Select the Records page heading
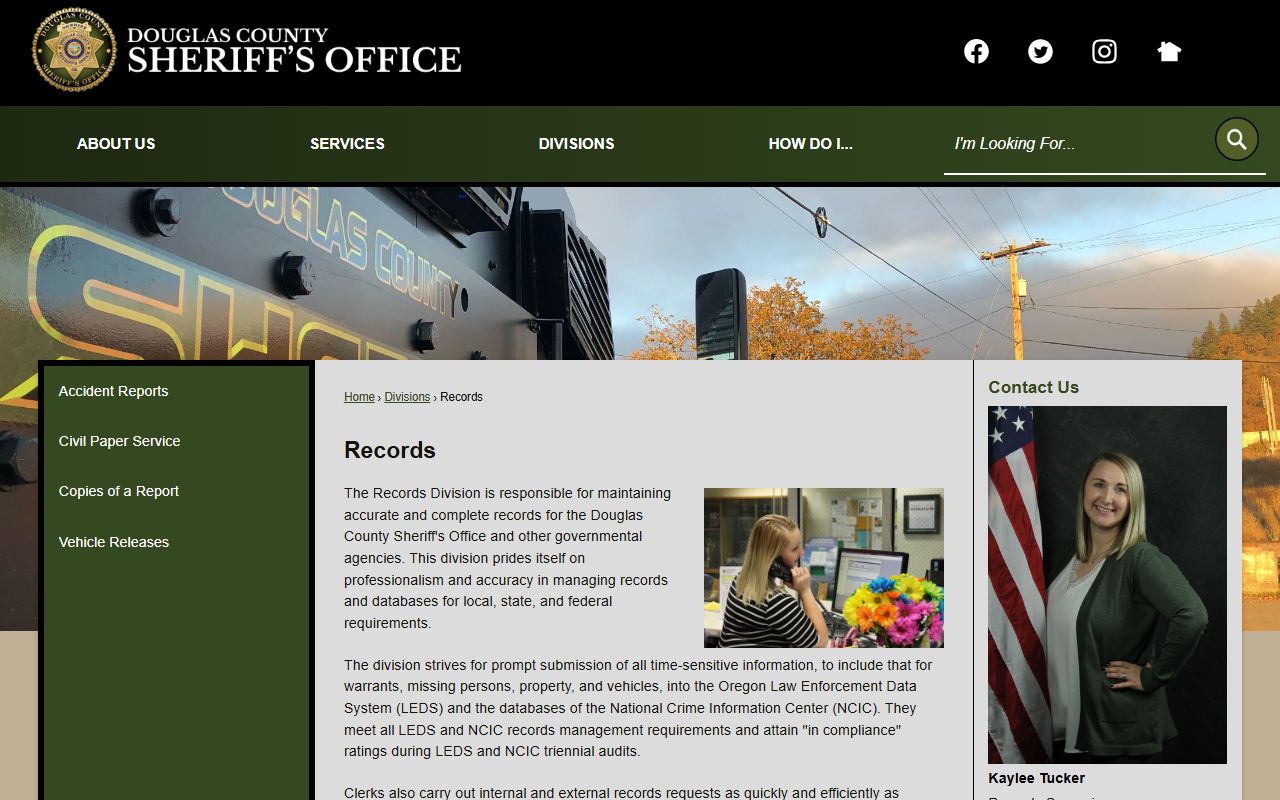This screenshot has width=1280, height=800. [x=390, y=450]
